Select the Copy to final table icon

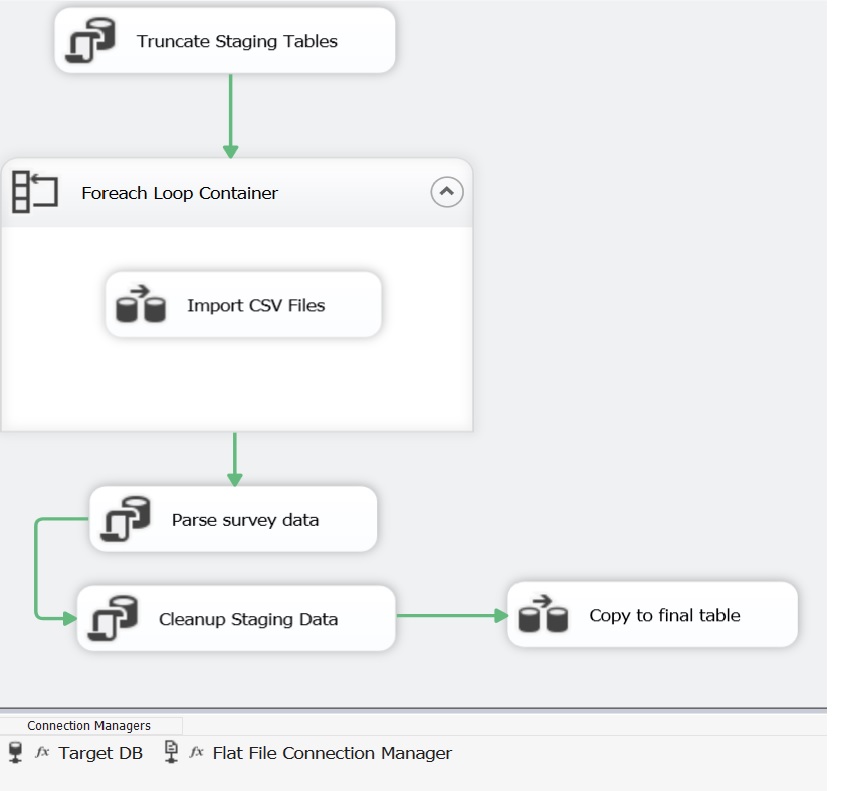point(543,615)
